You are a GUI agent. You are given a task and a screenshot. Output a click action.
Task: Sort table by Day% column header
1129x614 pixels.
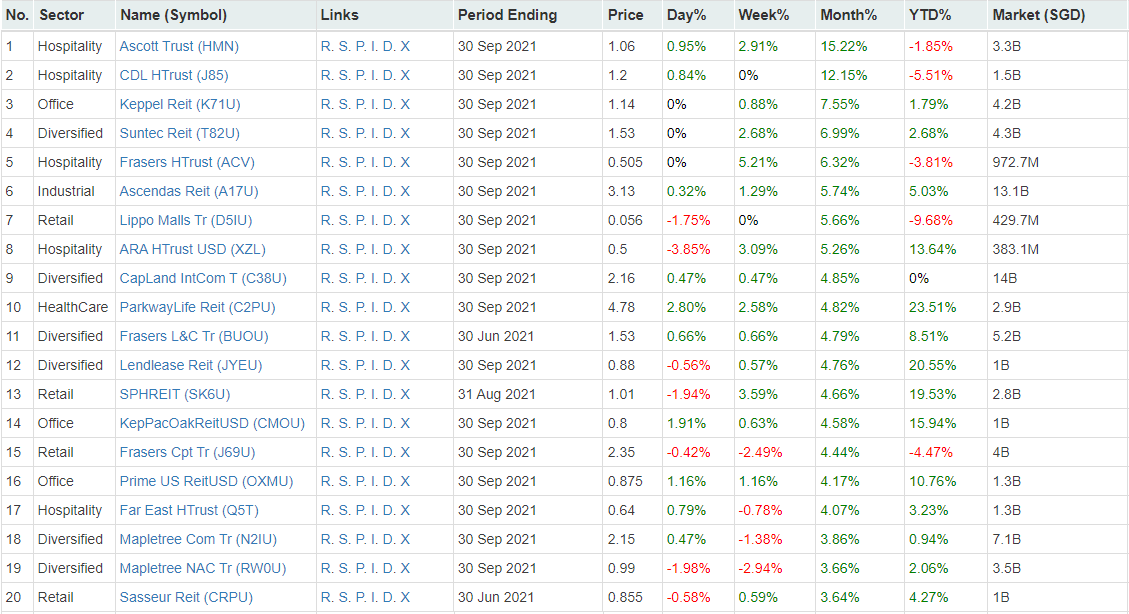687,15
